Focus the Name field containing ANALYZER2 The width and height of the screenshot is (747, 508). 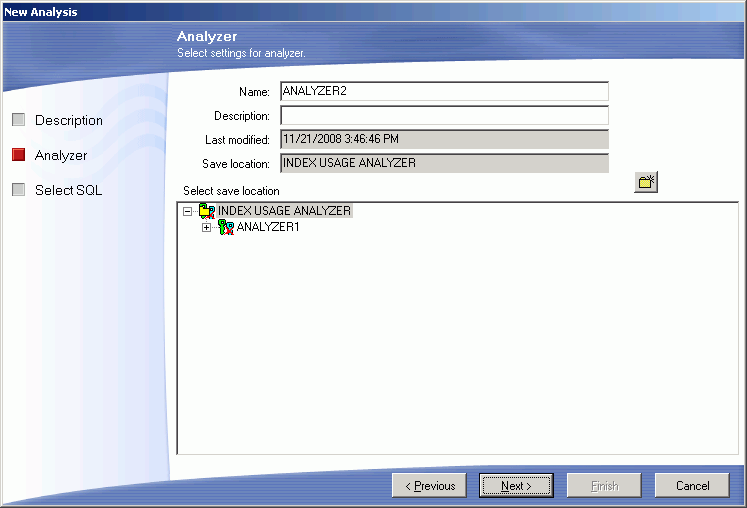(444, 91)
